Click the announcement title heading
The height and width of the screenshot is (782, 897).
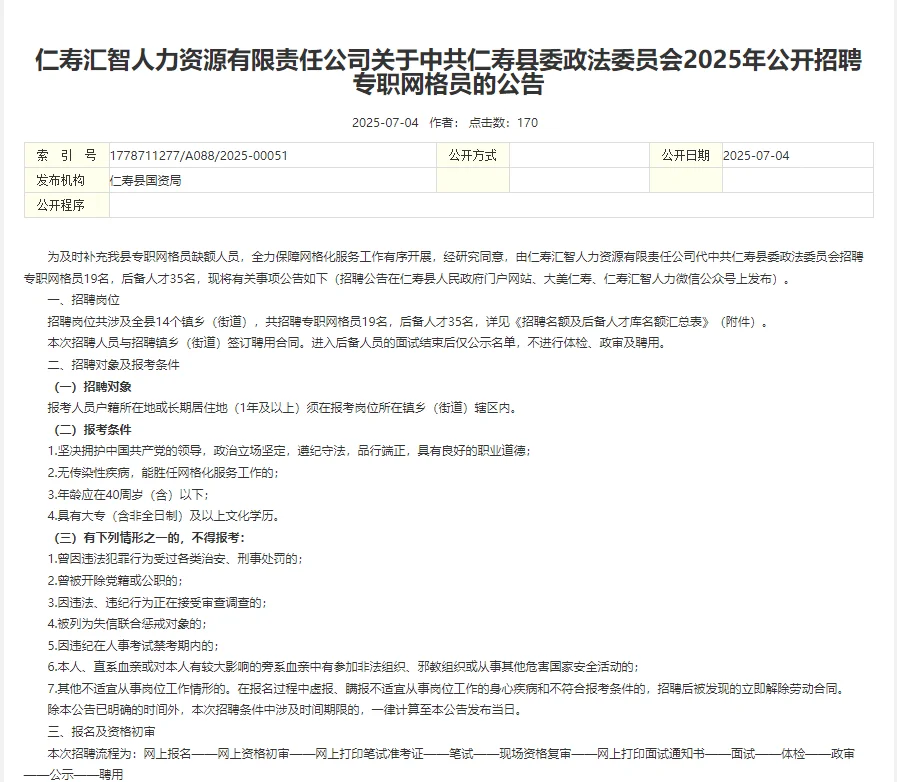448,72
